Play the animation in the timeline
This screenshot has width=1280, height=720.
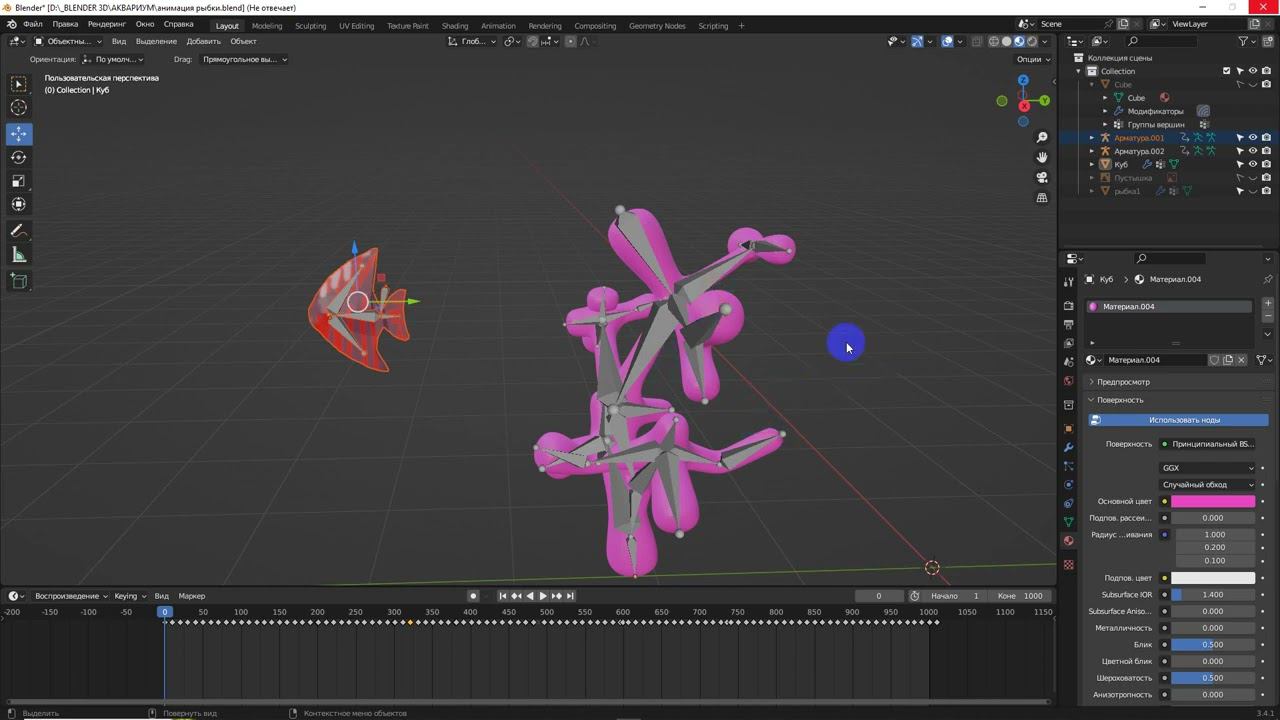(x=543, y=596)
